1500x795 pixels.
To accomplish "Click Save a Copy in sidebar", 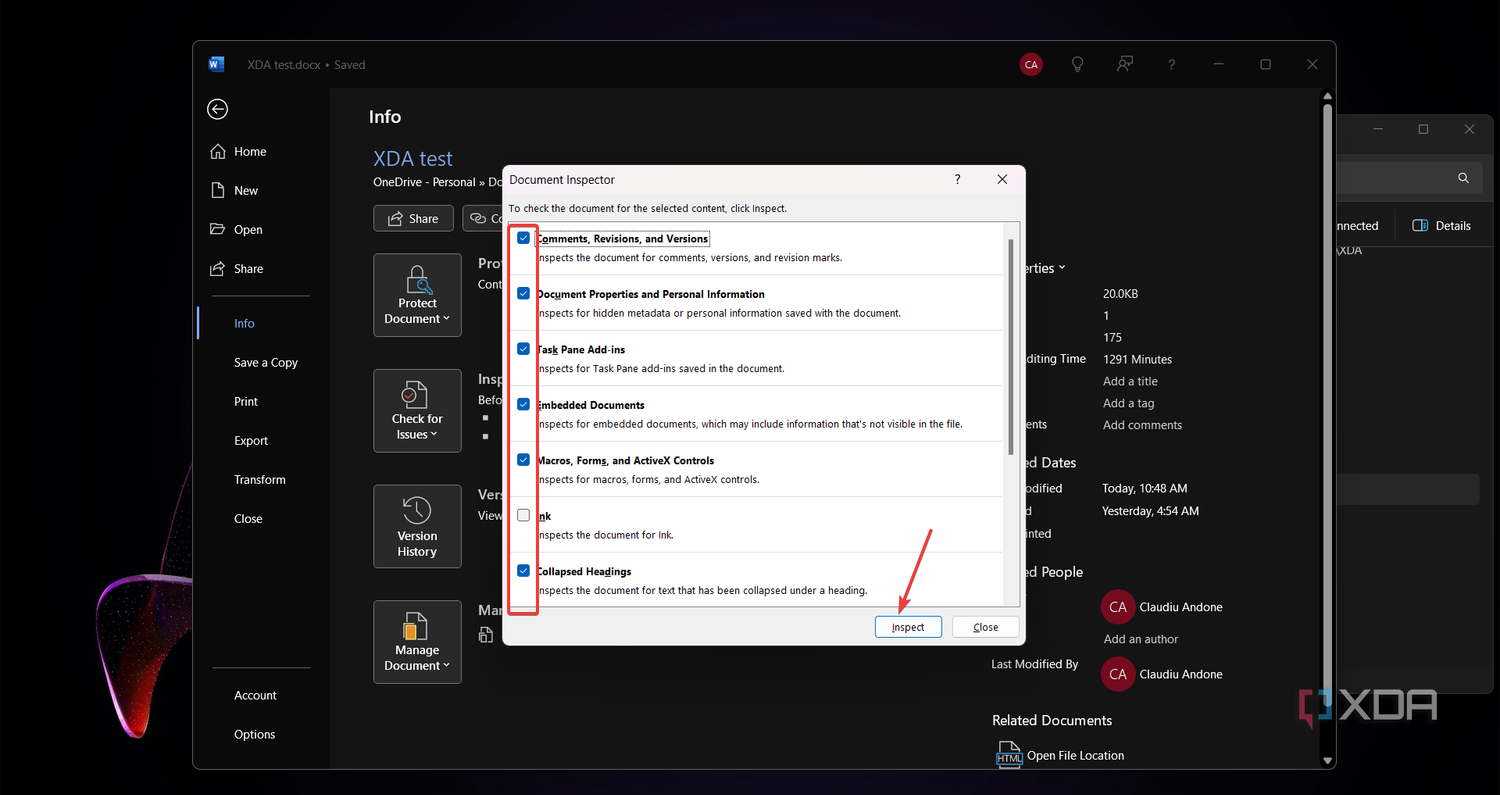I will (266, 363).
